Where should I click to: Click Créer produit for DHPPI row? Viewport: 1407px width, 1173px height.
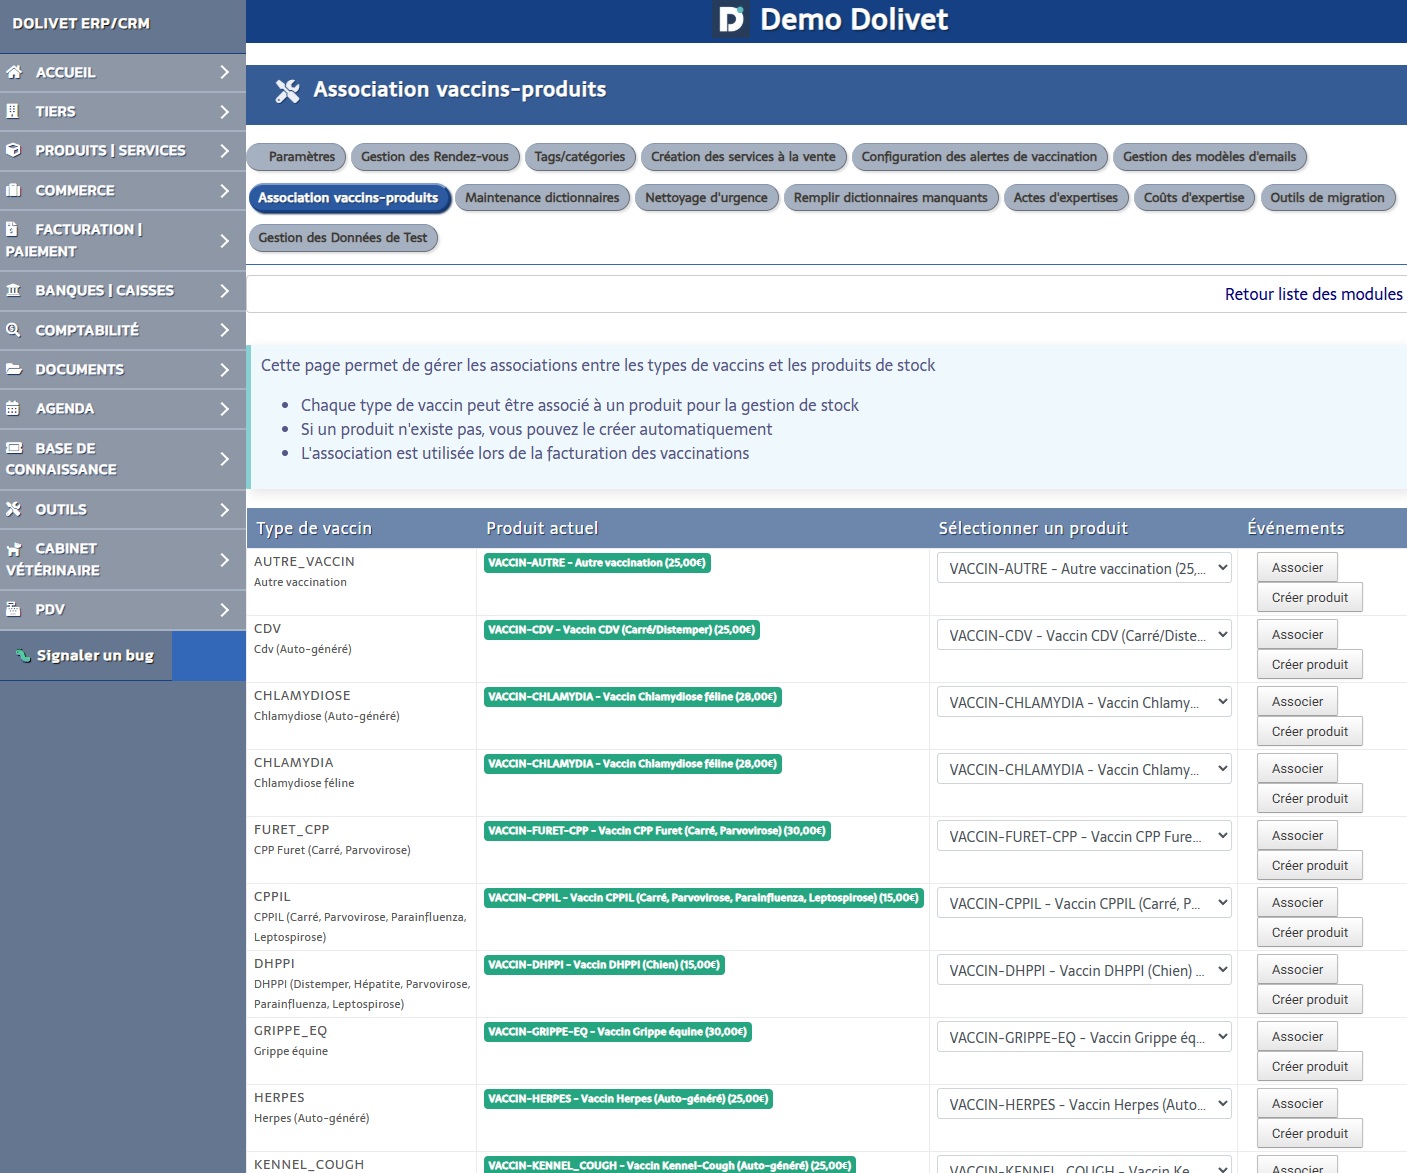1309,999
